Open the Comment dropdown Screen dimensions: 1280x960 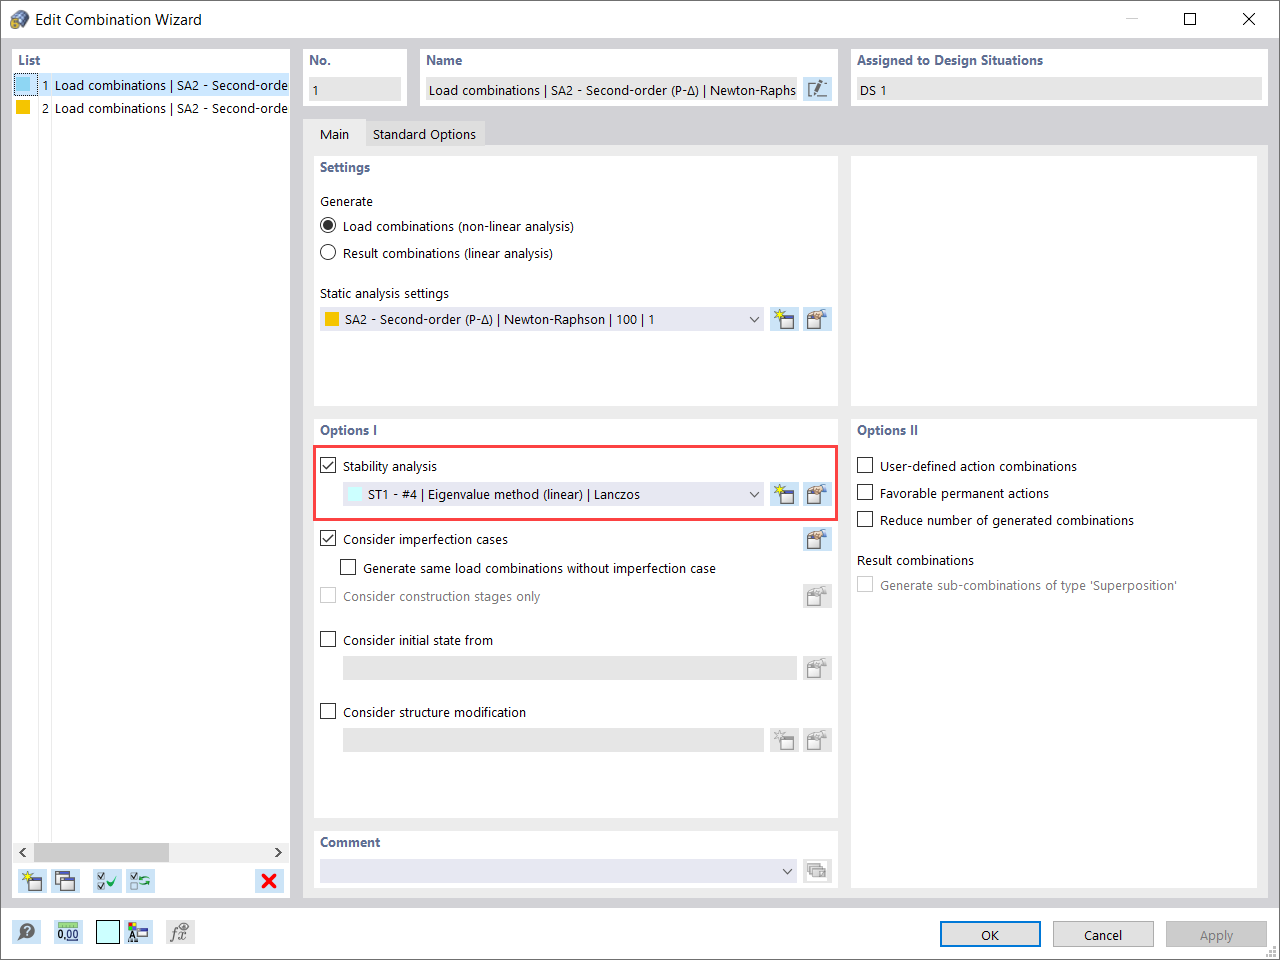787,871
